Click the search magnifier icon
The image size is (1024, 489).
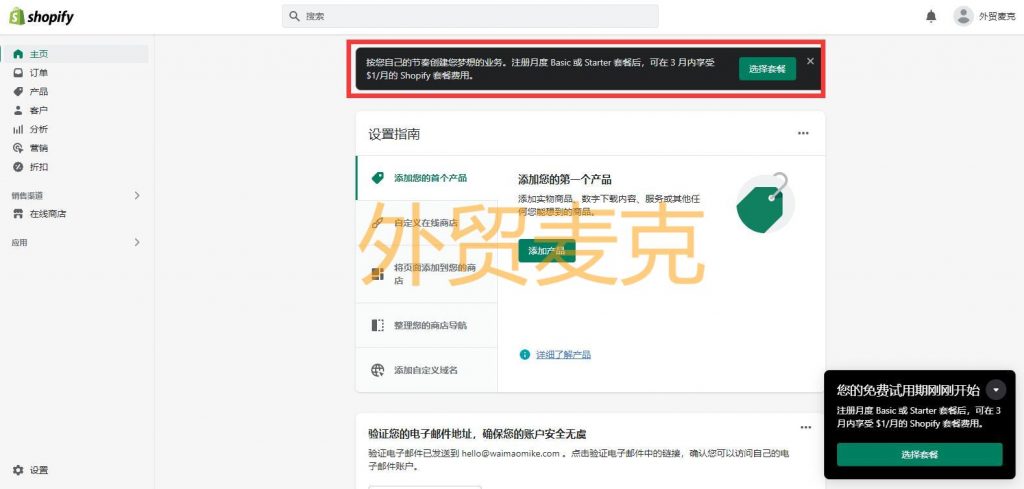click(295, 16)
